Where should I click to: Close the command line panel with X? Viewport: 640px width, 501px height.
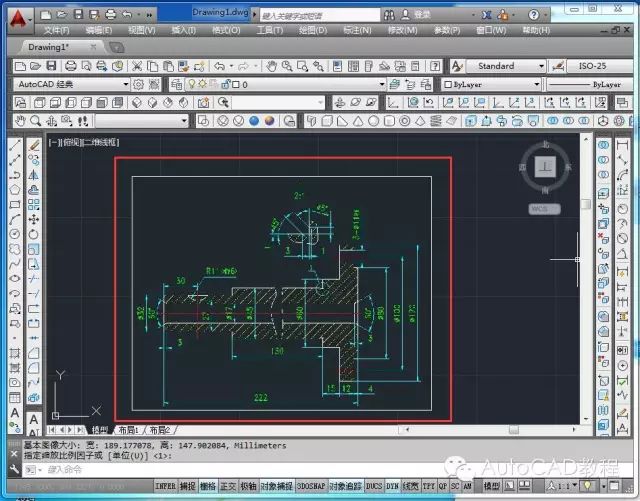tap(14, 454)
